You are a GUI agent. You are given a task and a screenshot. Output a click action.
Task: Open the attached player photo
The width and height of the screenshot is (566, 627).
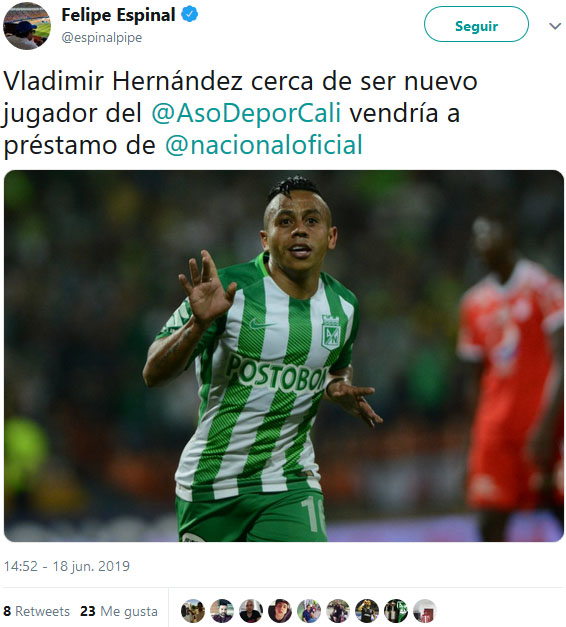click(284, 356)
